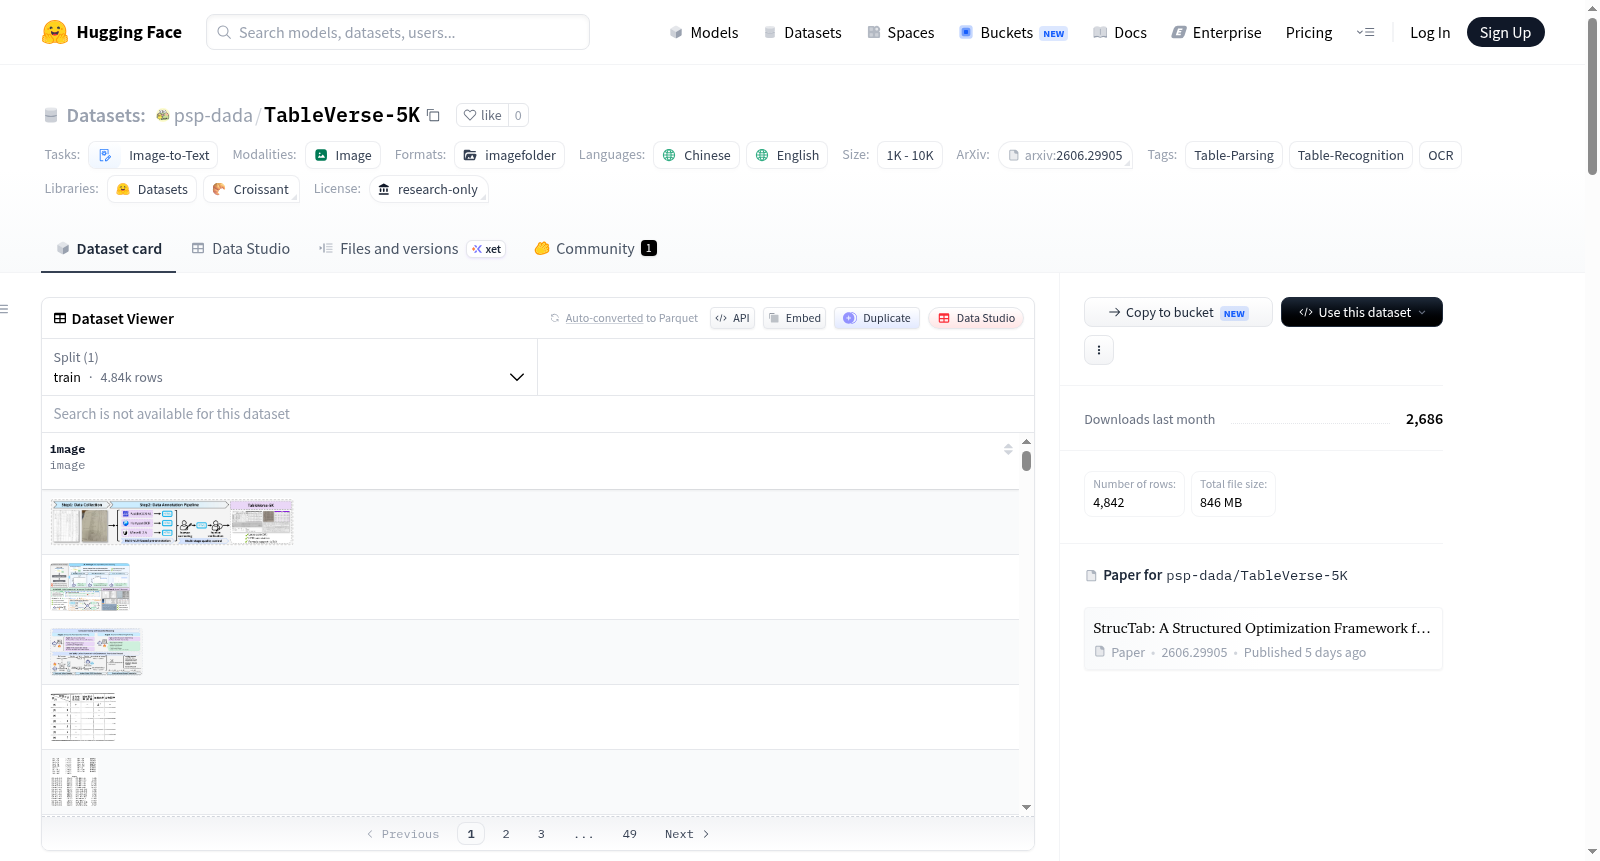Viewport: 1600px width, 861px height.
Task: Open the third dataset image thumbnail
Action: point(96,652)
